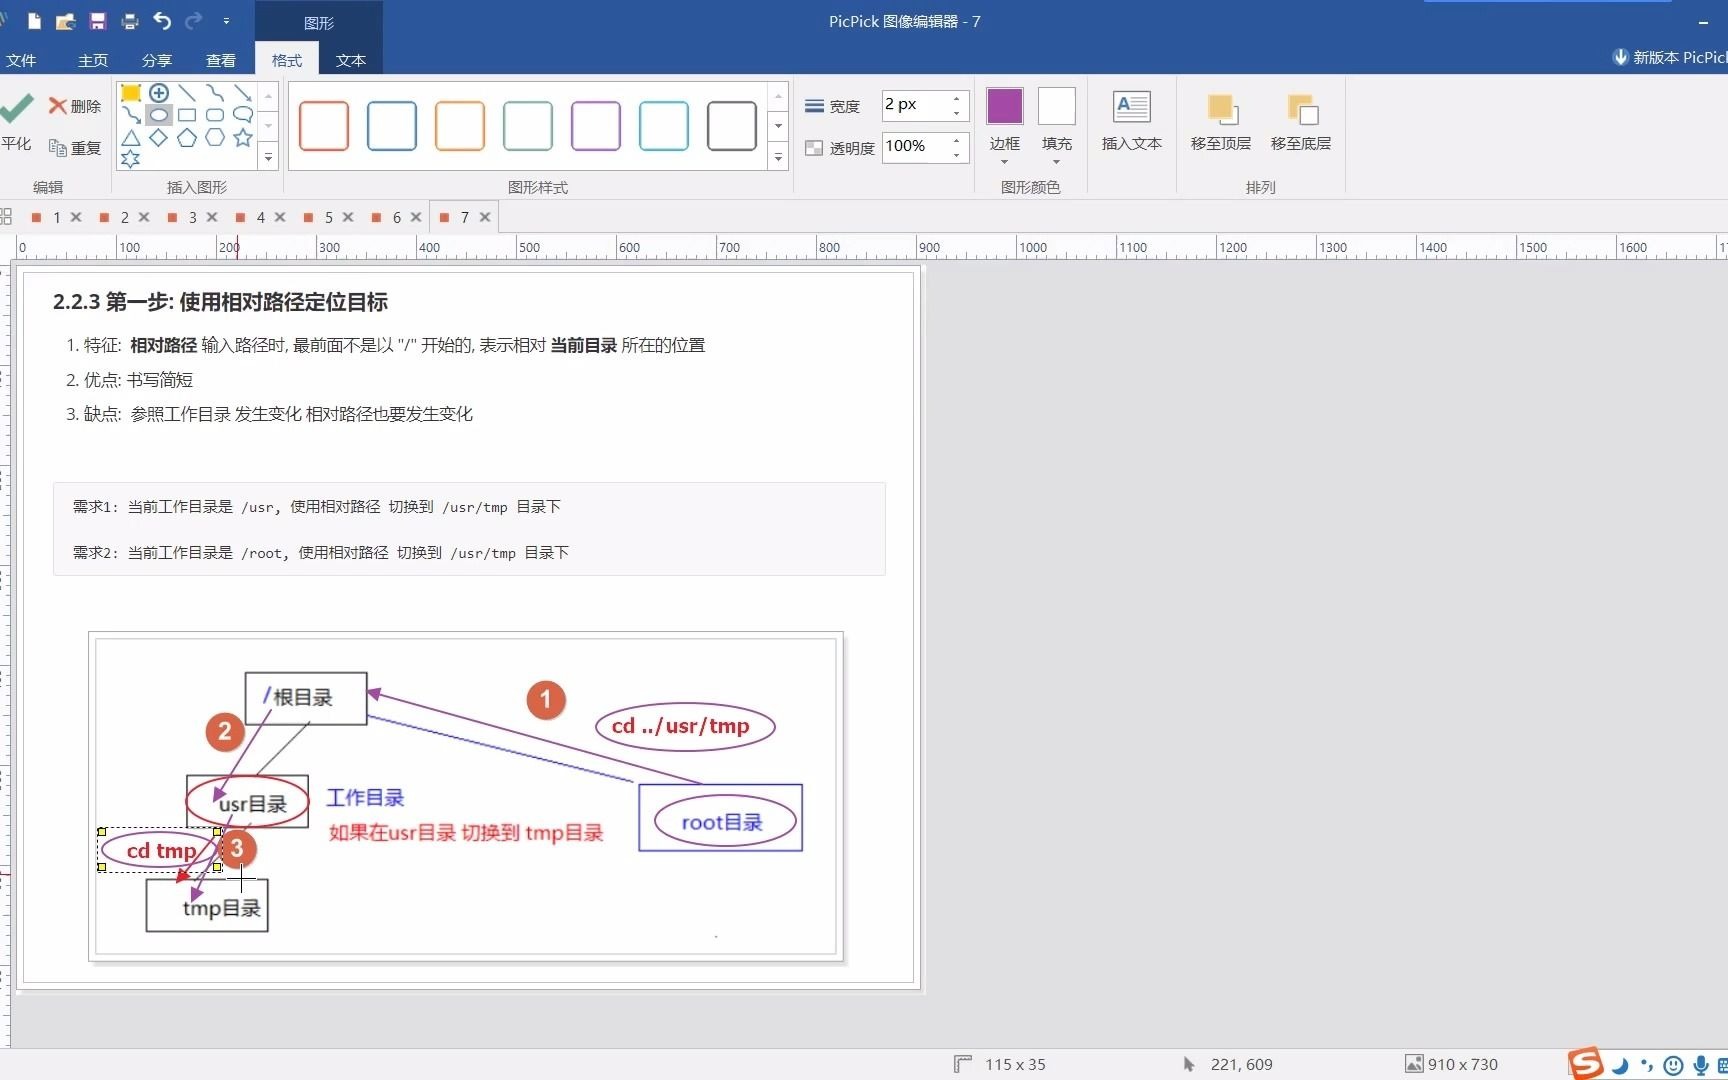Select the yellow selection tool in shapes gallery

coord(130,93)
